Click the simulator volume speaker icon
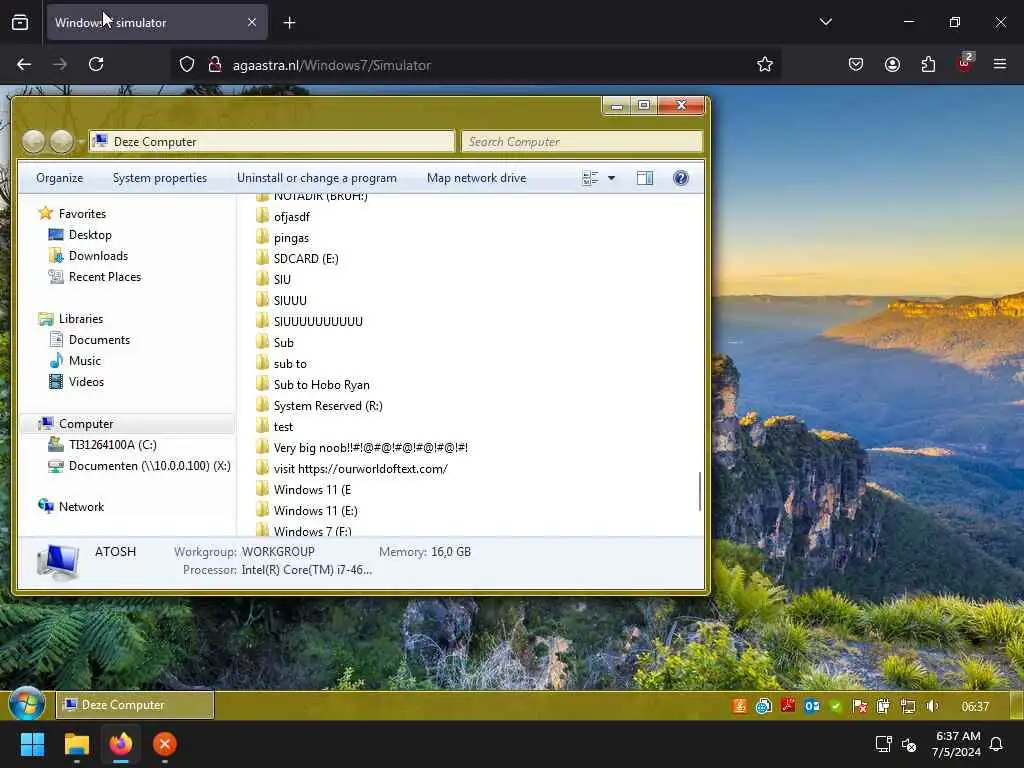This screenshot has width=1024, height=768. point(932,706)
